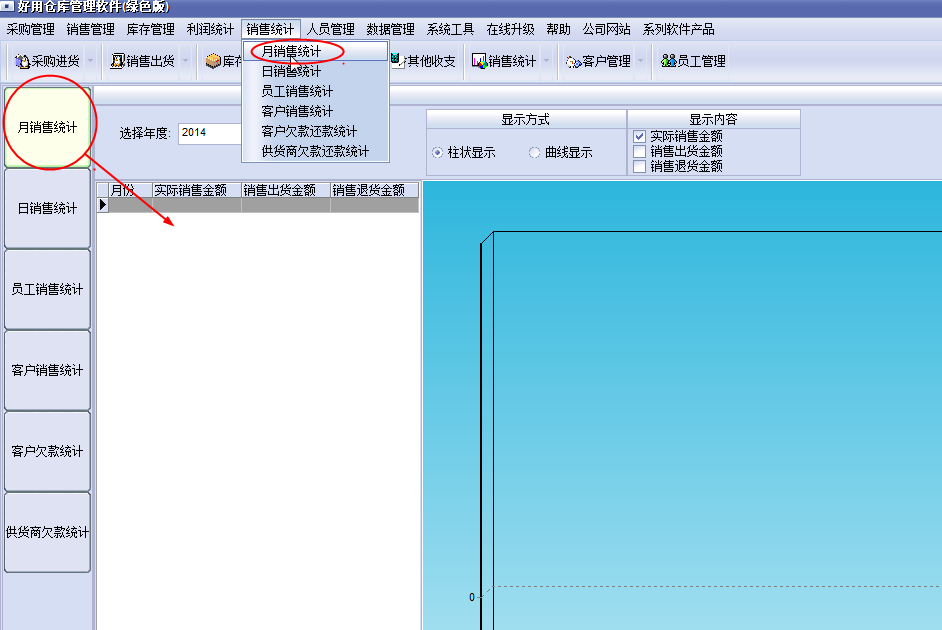Uncheck the 实际销售金额 checkbox
Viewport: 942px width, 630px height.
640,137
